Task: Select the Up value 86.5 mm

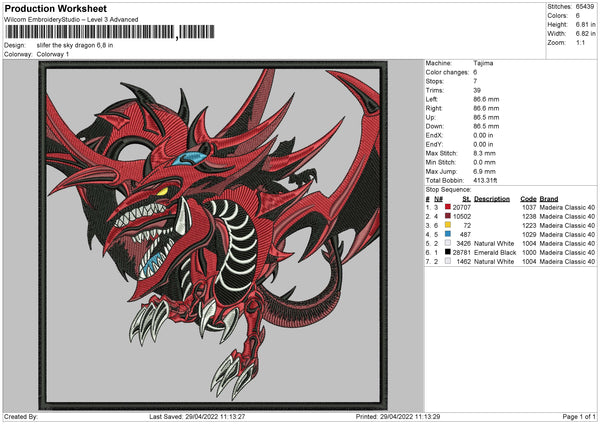Action: pos(486,117)
